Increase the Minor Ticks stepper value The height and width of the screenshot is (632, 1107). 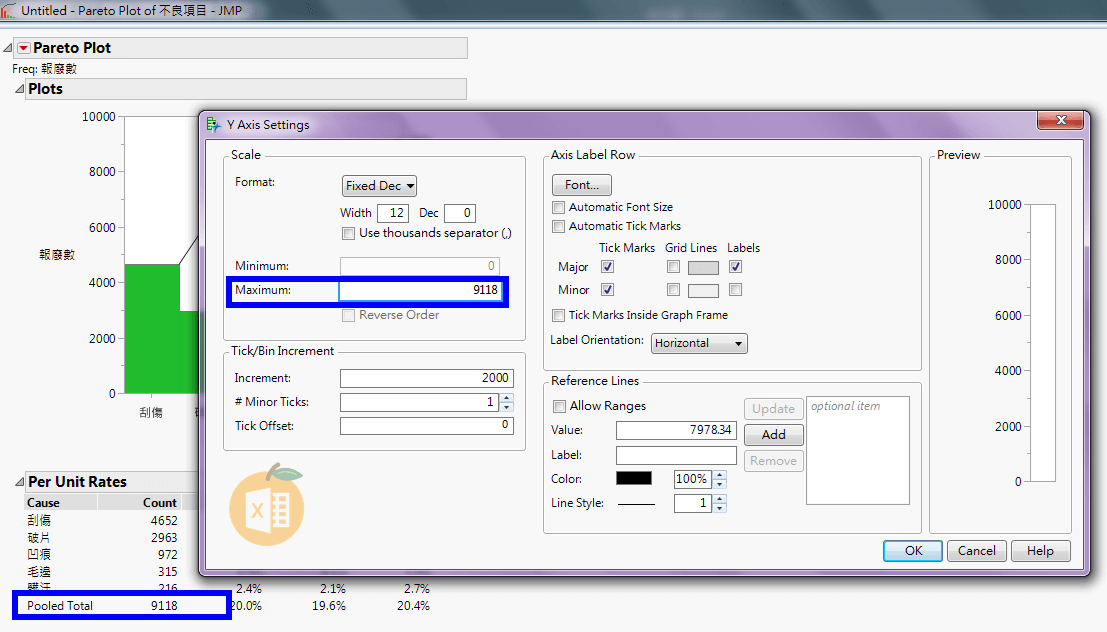[x=506, y=398]
